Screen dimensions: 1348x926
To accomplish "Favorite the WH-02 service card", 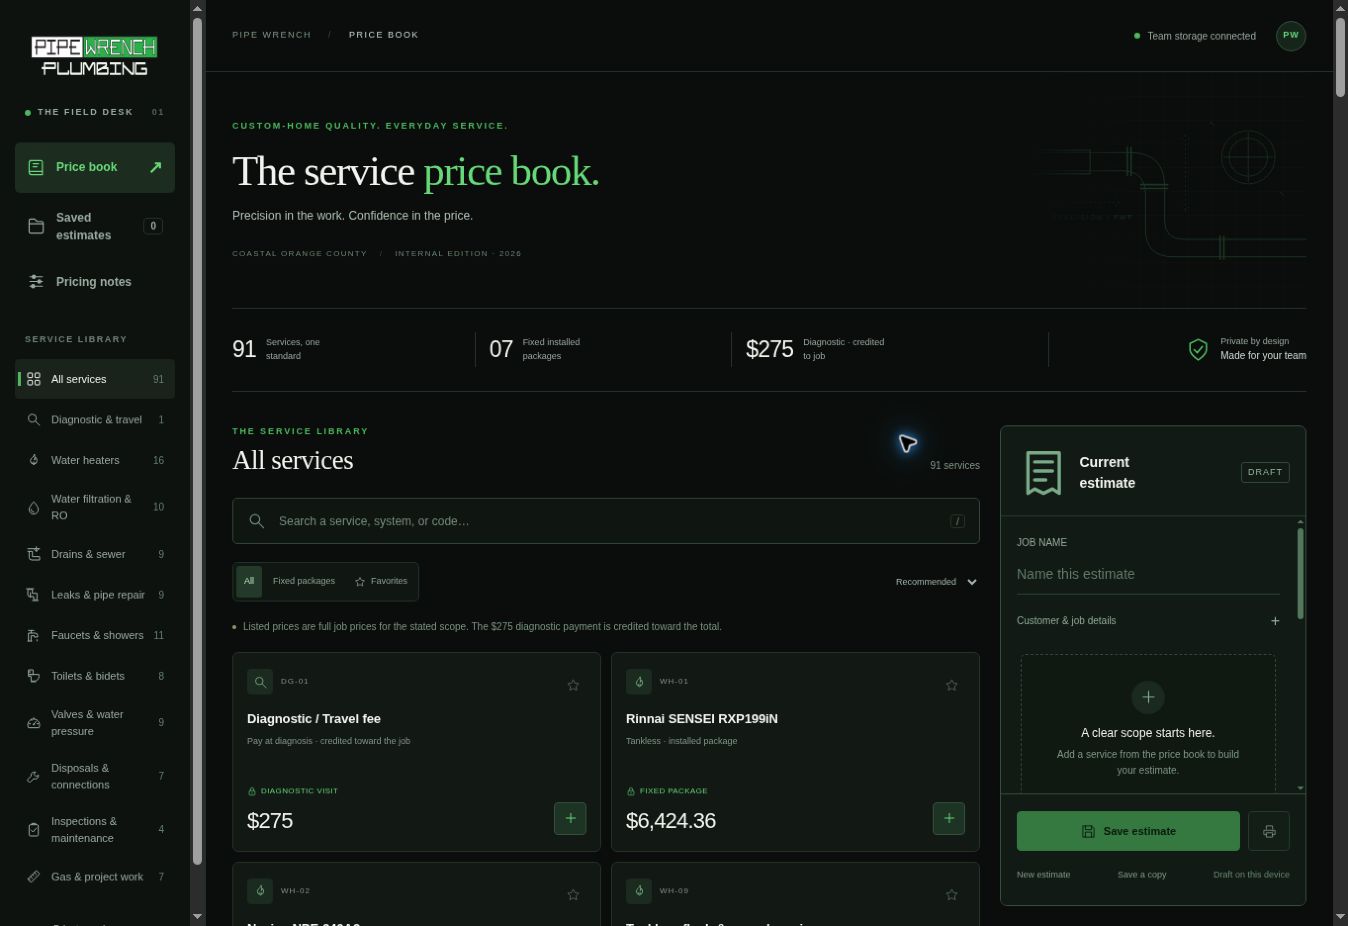I will coord(573,894).
